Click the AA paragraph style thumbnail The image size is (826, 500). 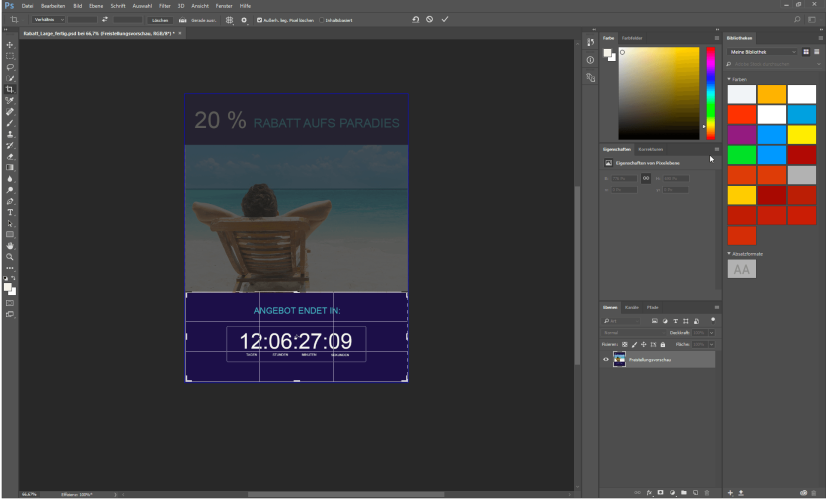coord(742,269)
